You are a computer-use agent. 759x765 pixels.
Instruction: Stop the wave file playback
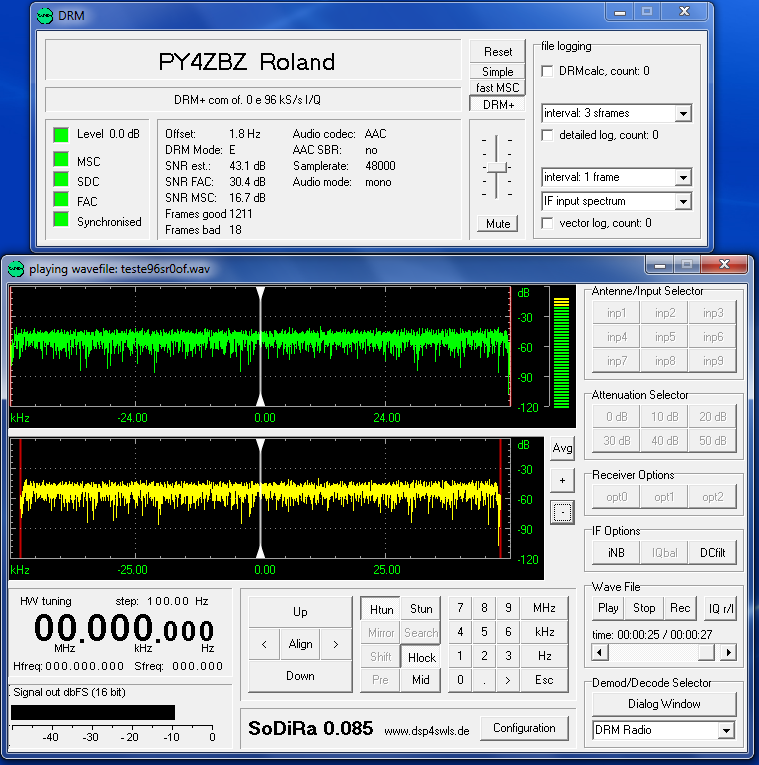tap(644, 608)
